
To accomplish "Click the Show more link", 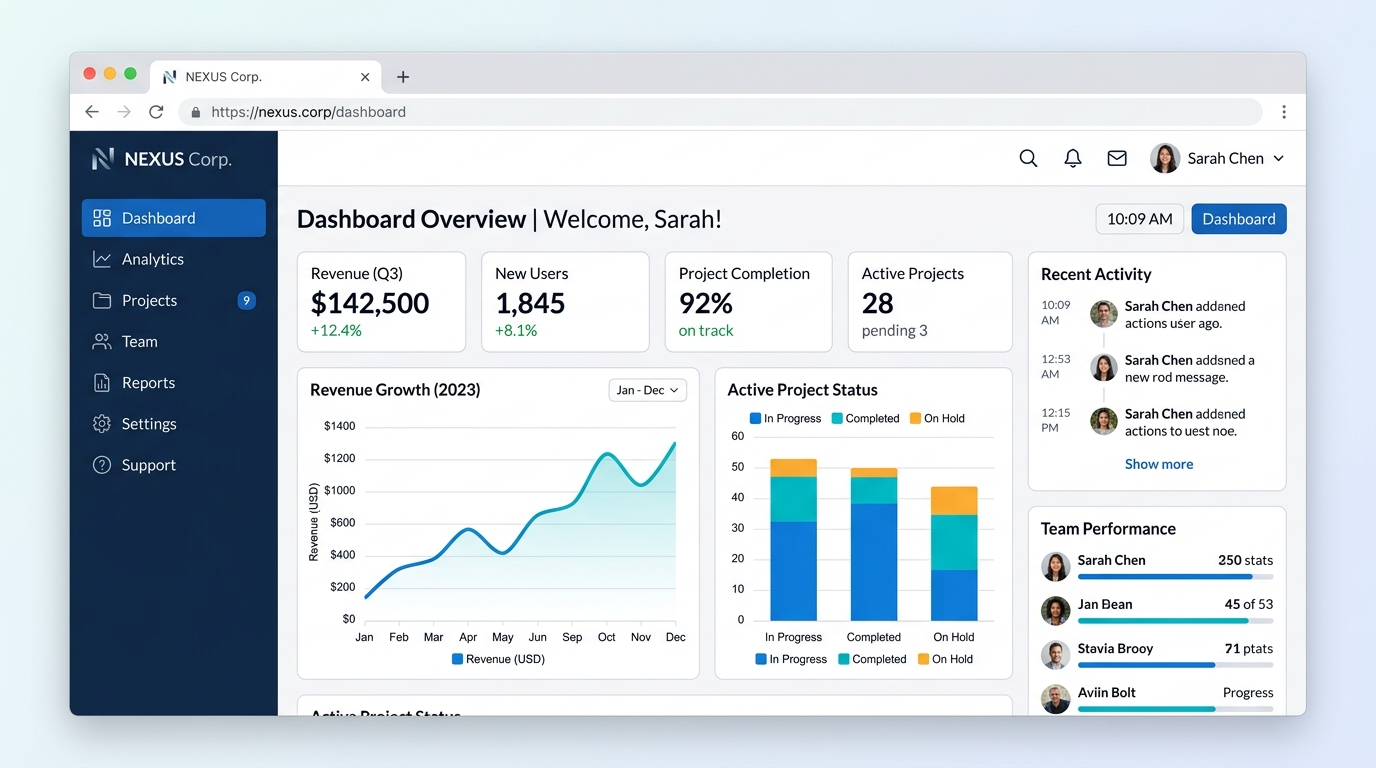I will tap(1159, 464).
